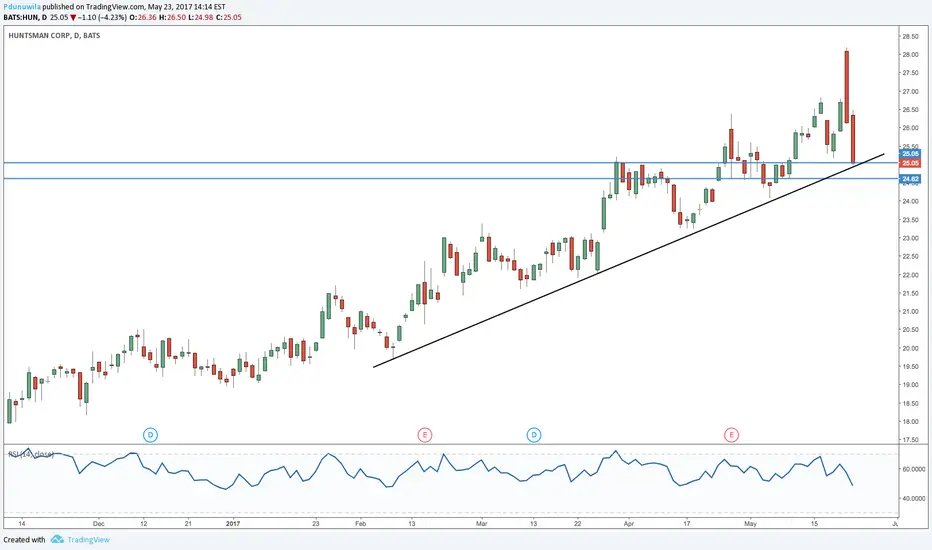Click the 21.00 price axis label

pos(910,312)
